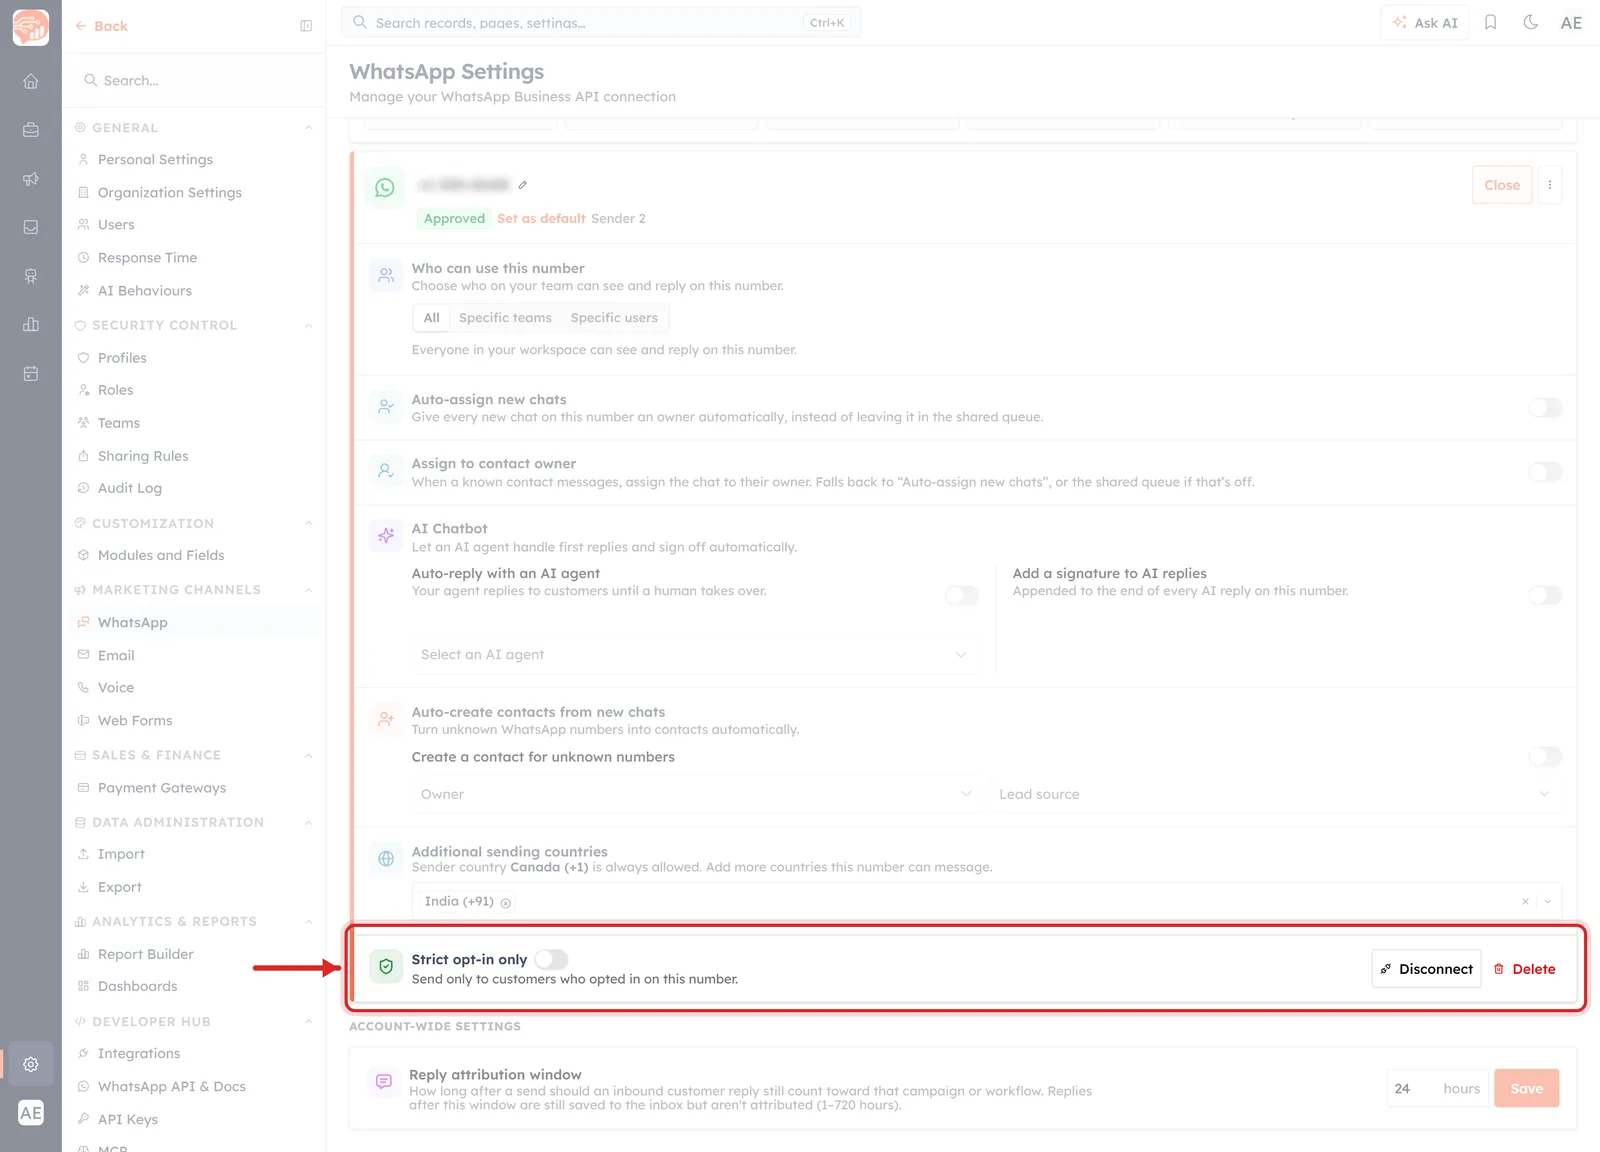Open the inbox icon in the left rail
The height and width of the screenshot is (1152, 1600).
point(31,227)
